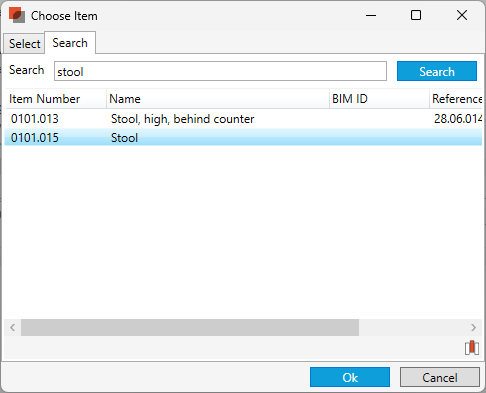Select item row 0101.015 Stool
The width and height of the screenshot is (486, 393).
[x=244, y=137]
